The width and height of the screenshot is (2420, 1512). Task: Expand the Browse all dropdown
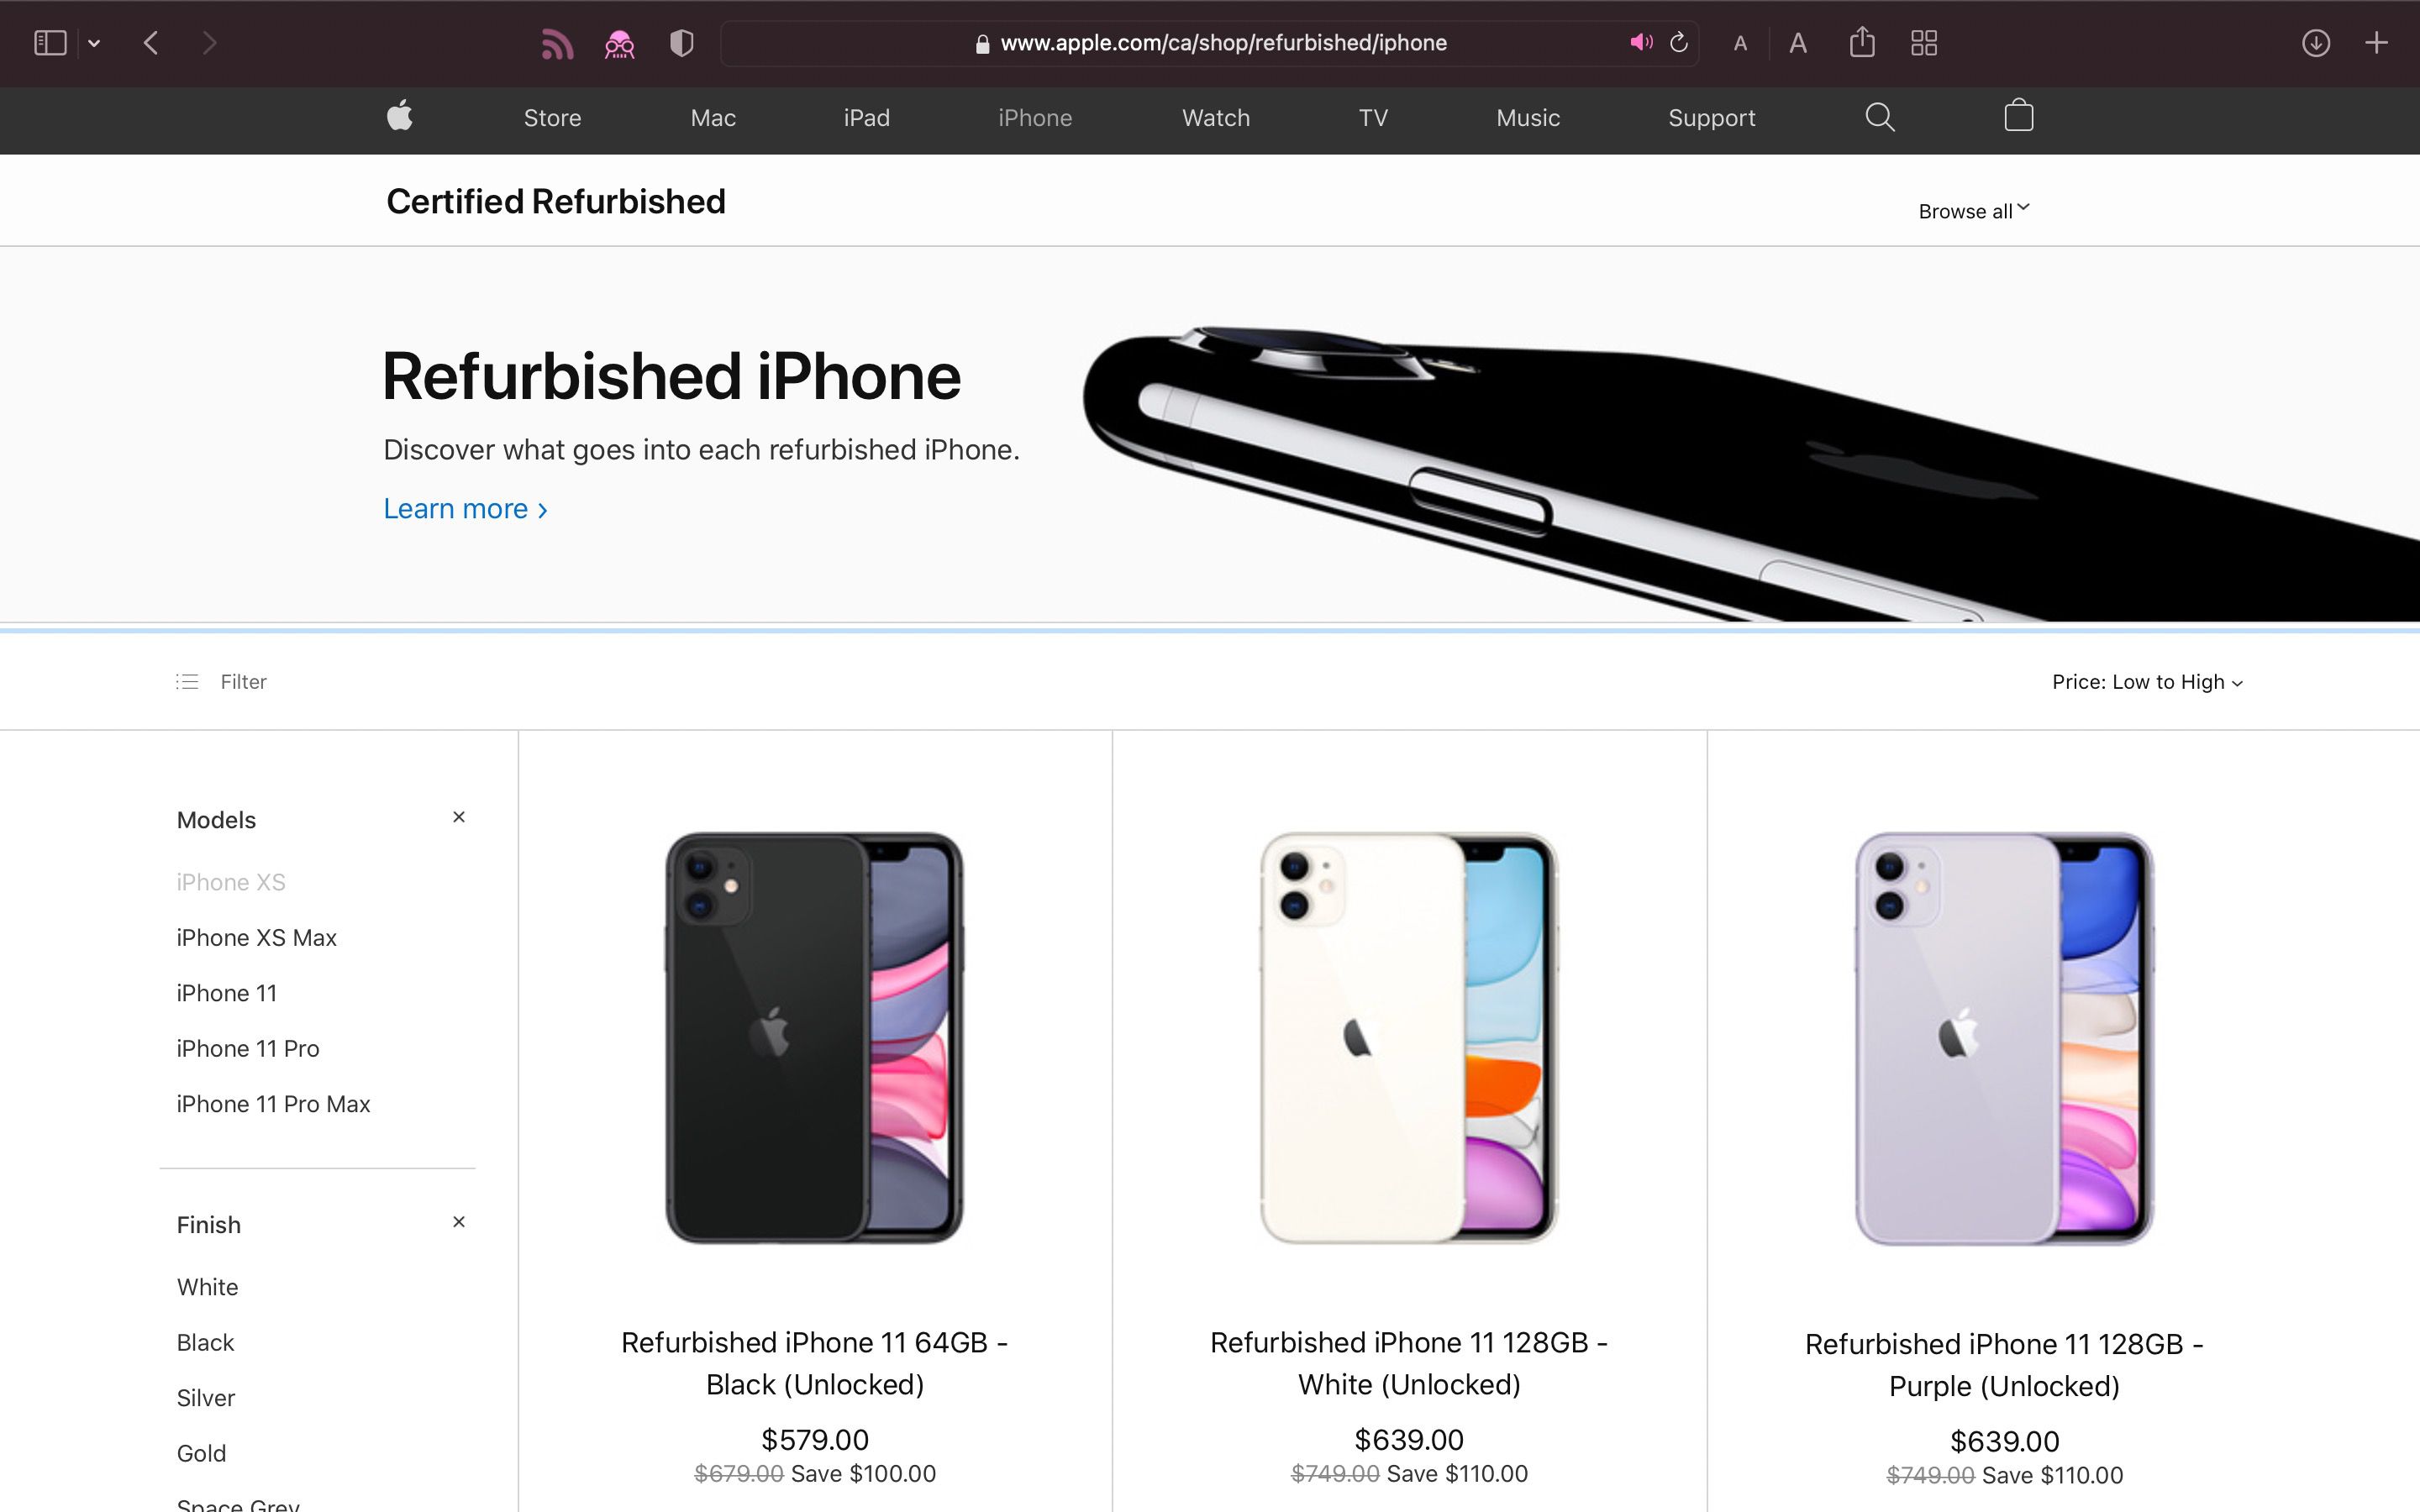pyautogui.click(x=1973, y=211)
